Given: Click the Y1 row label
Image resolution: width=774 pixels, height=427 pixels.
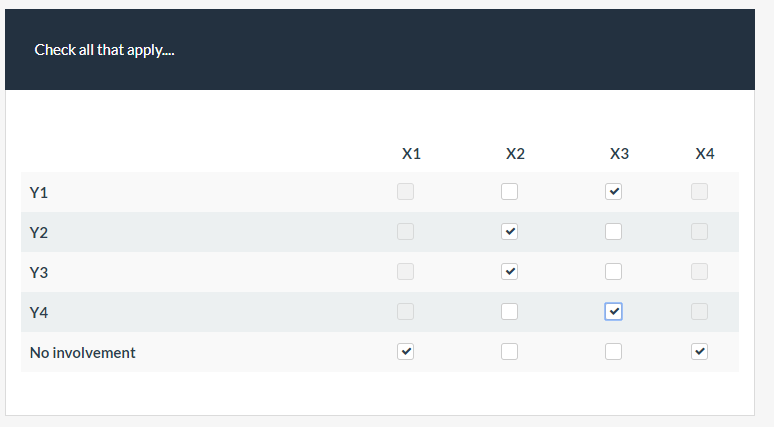Looking at the screenshot, I should click(39, 192).
